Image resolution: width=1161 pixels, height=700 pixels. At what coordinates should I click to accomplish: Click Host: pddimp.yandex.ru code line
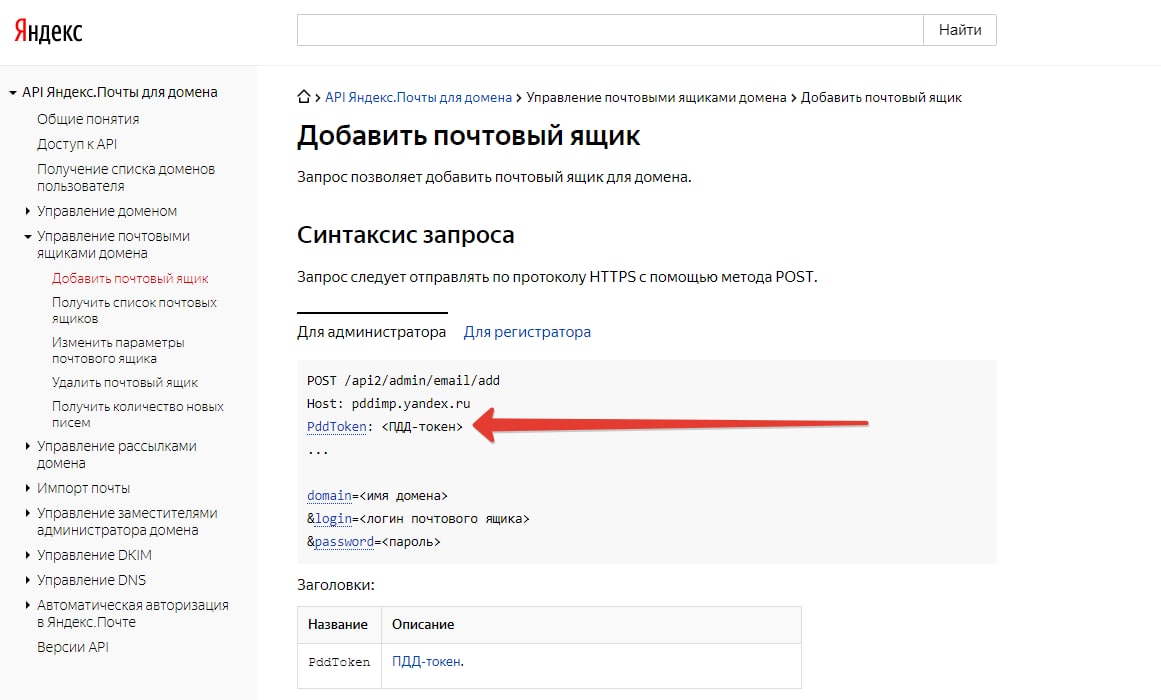click(x=389, y=404)
